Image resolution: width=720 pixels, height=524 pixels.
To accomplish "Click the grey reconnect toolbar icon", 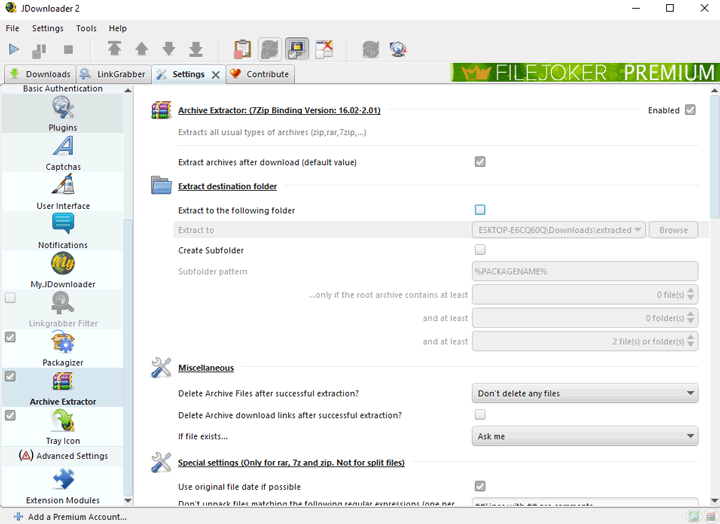I will click(371, 49).
